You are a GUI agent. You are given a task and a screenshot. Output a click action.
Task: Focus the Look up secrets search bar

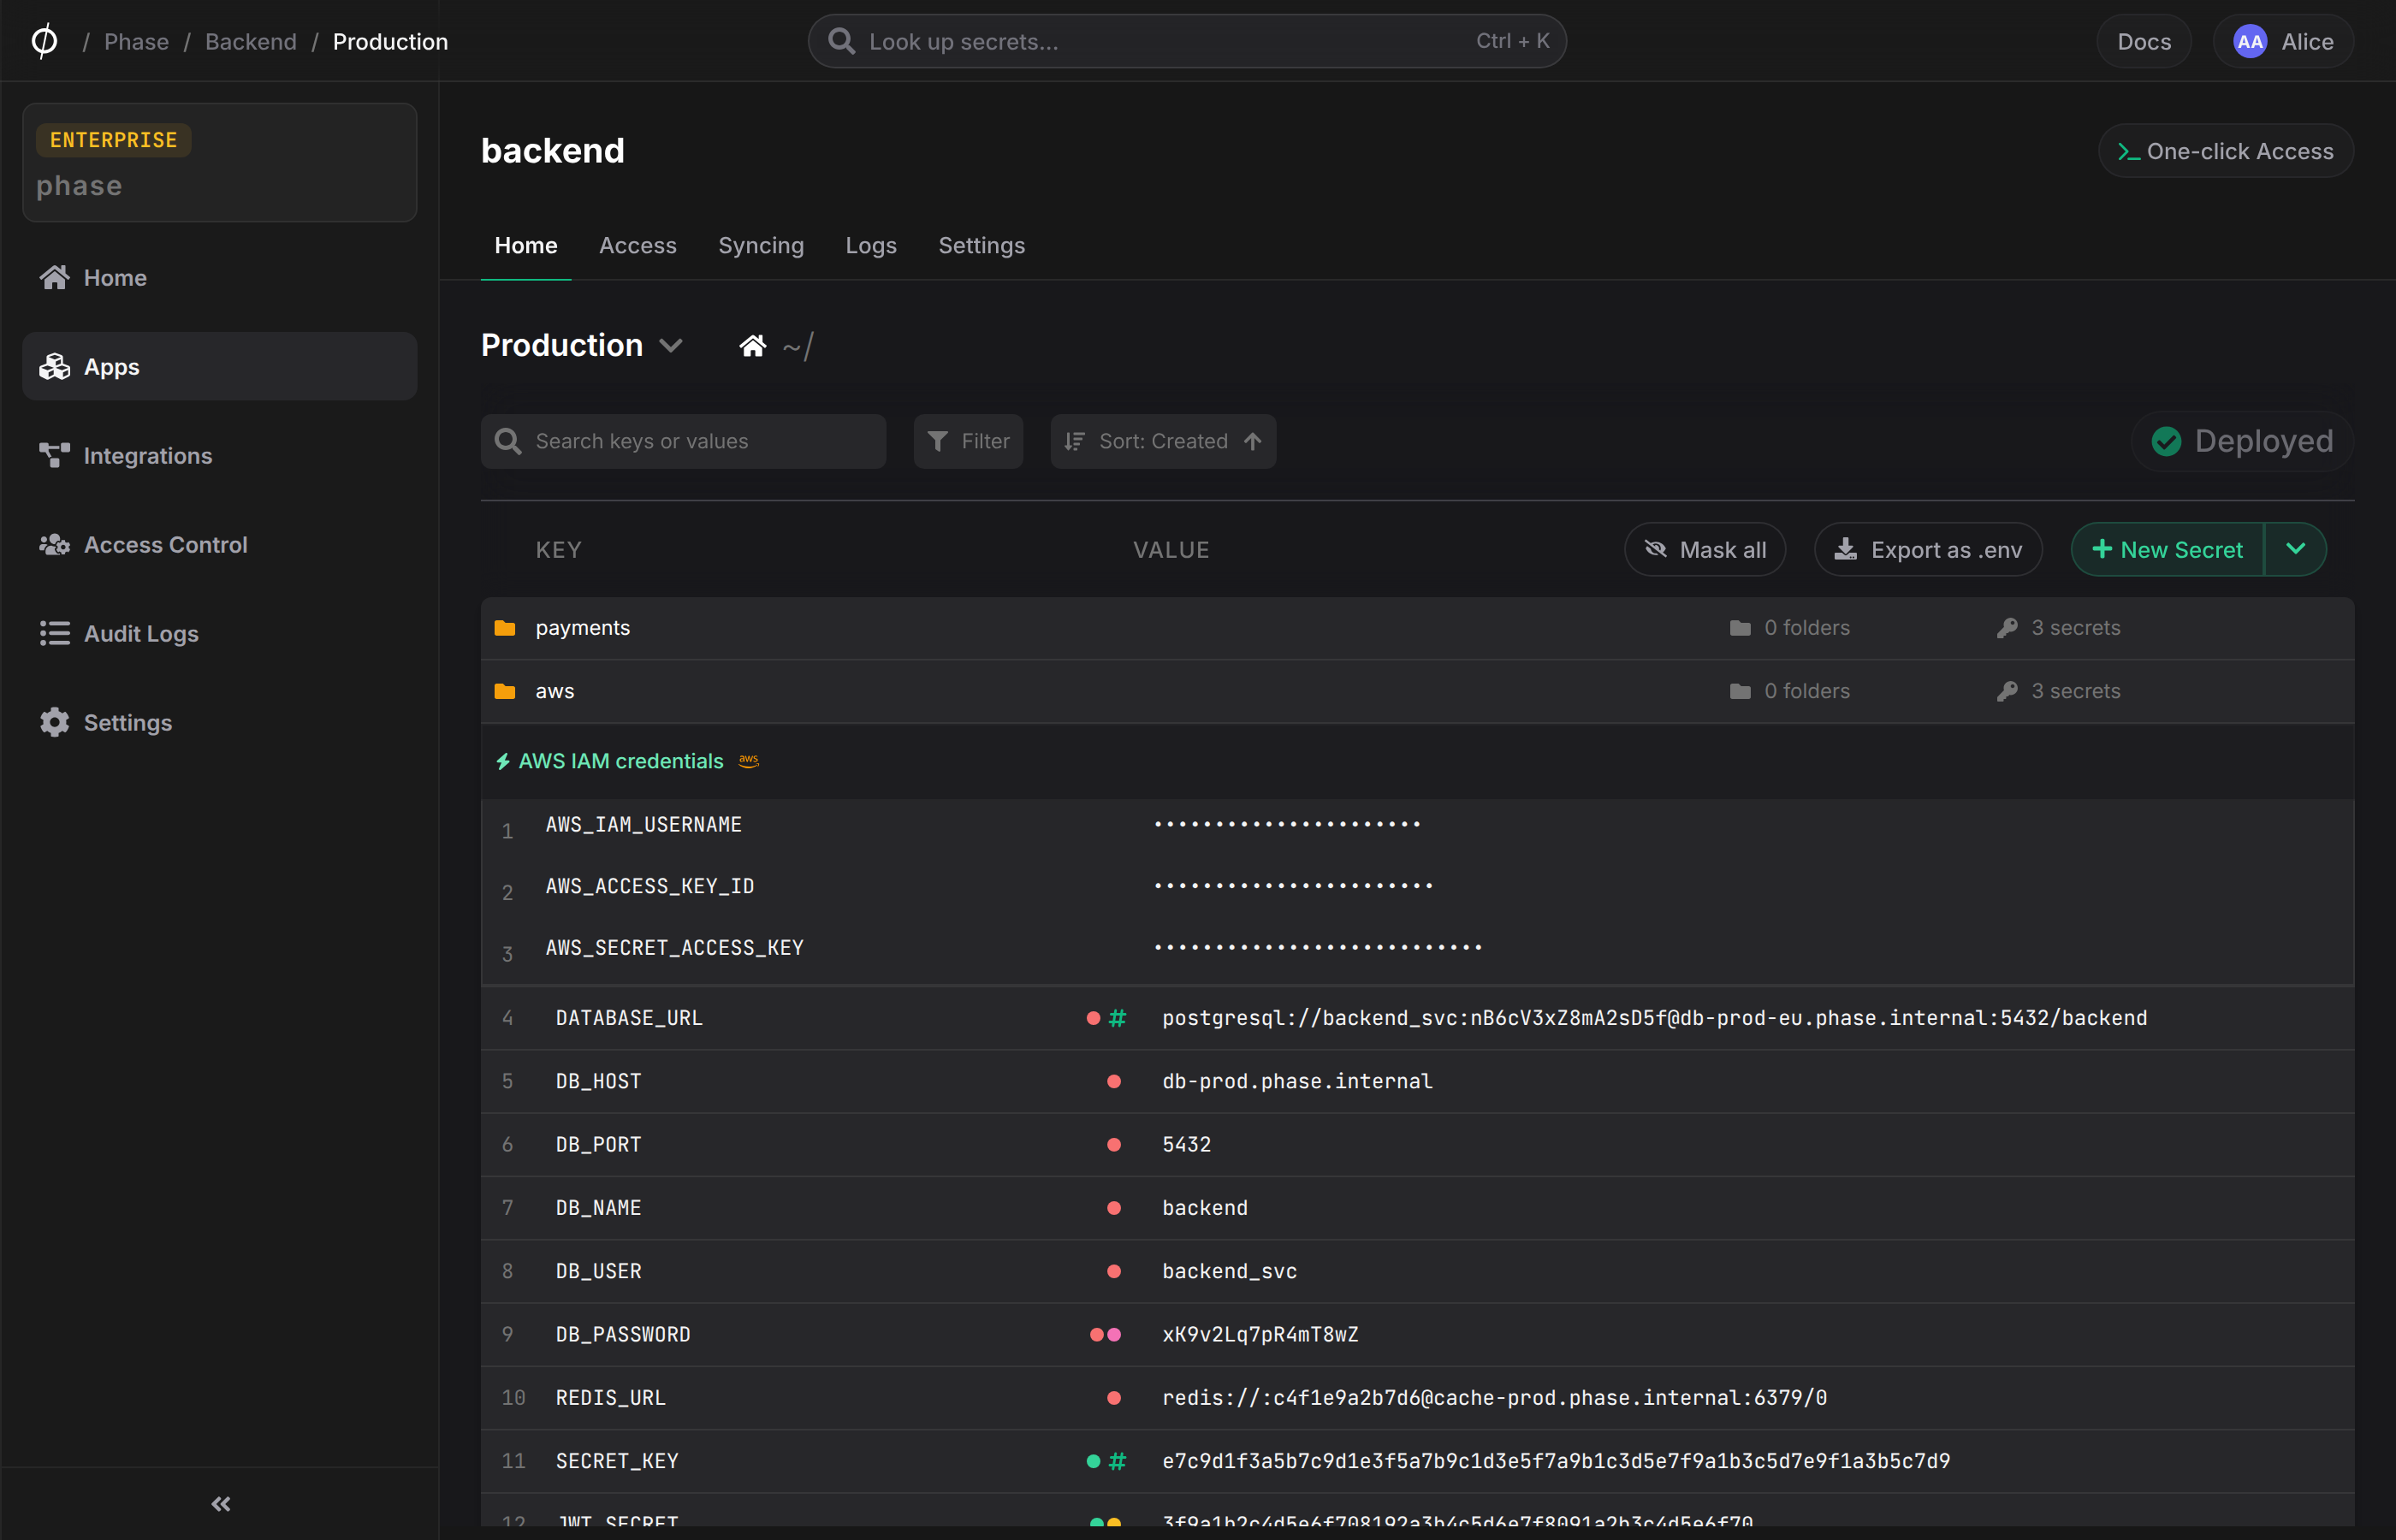click(1187, 41)
